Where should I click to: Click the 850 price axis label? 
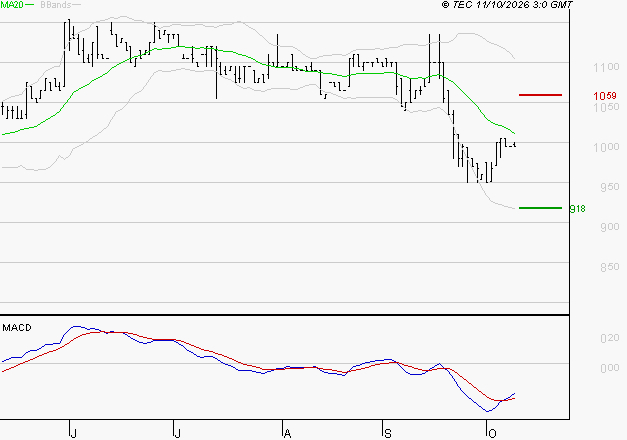coord(610,267)
